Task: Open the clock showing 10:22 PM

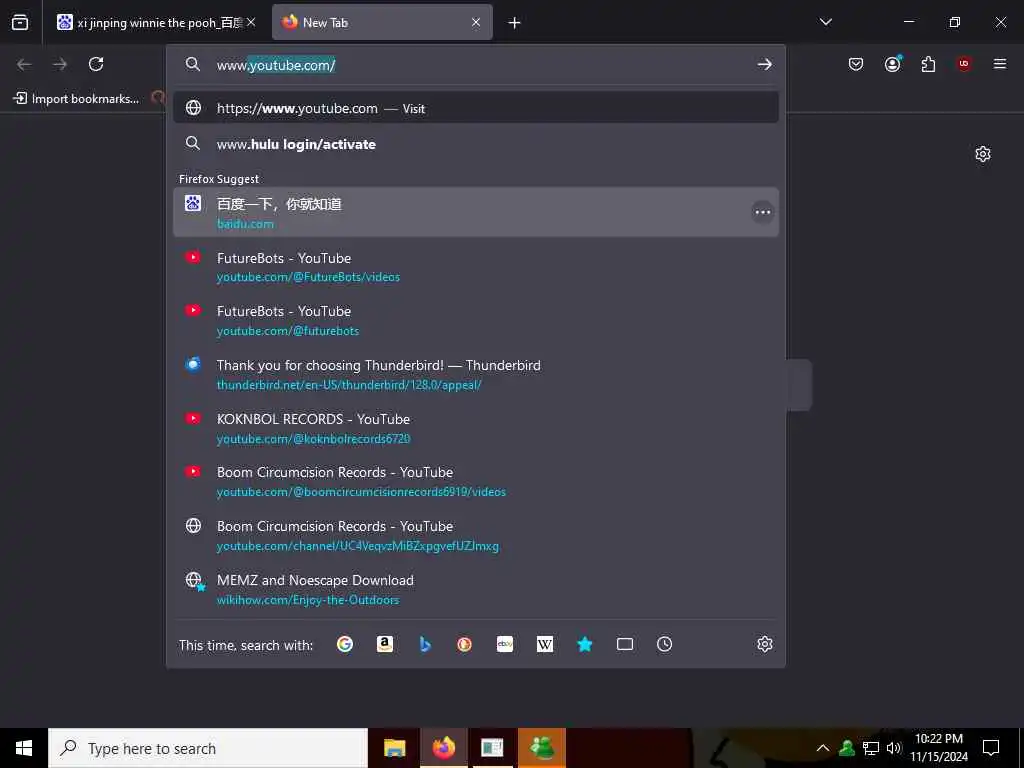Action: 939,748
